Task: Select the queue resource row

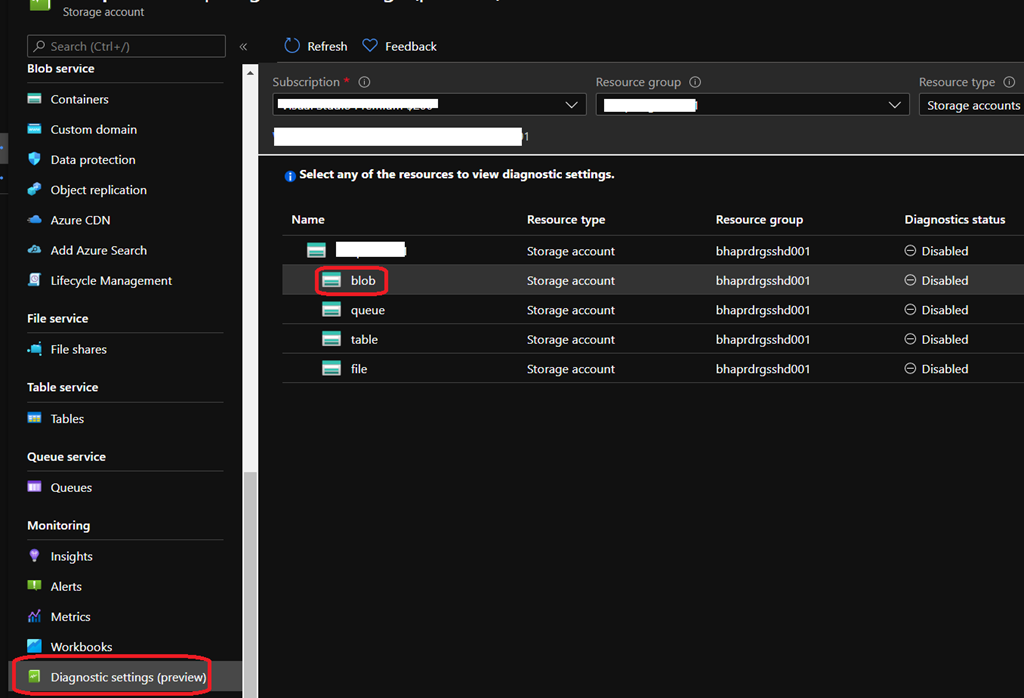Action: [x=367, y=310]
